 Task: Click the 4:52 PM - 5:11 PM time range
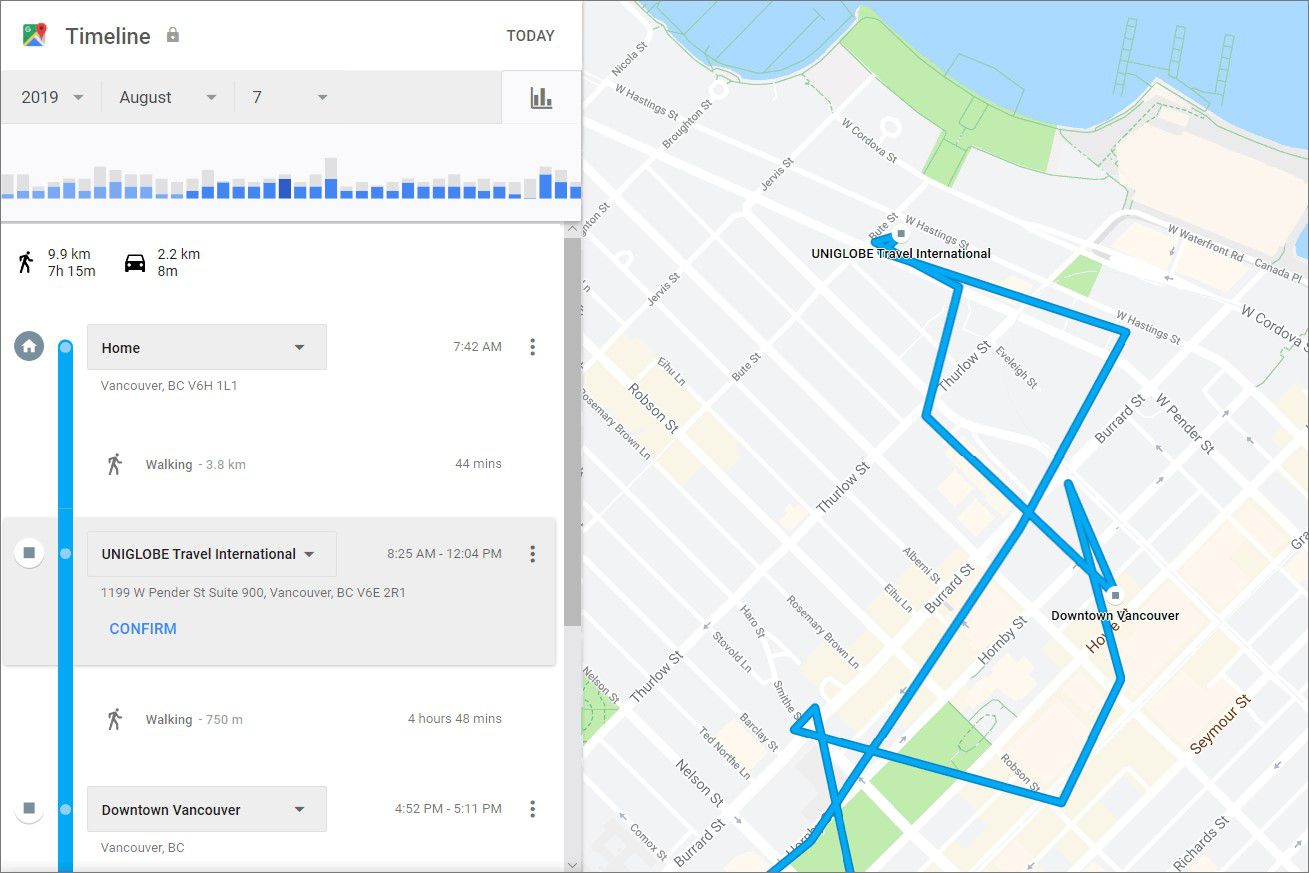click(448, 808)
